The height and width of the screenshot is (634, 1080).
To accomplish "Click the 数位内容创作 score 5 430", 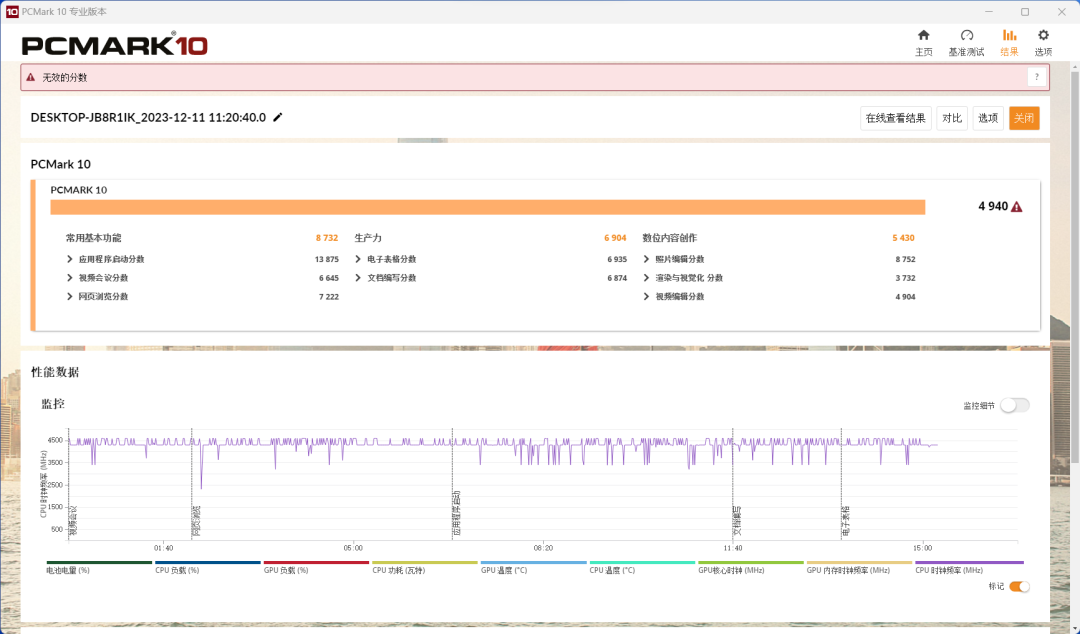I will pos(904,238).
